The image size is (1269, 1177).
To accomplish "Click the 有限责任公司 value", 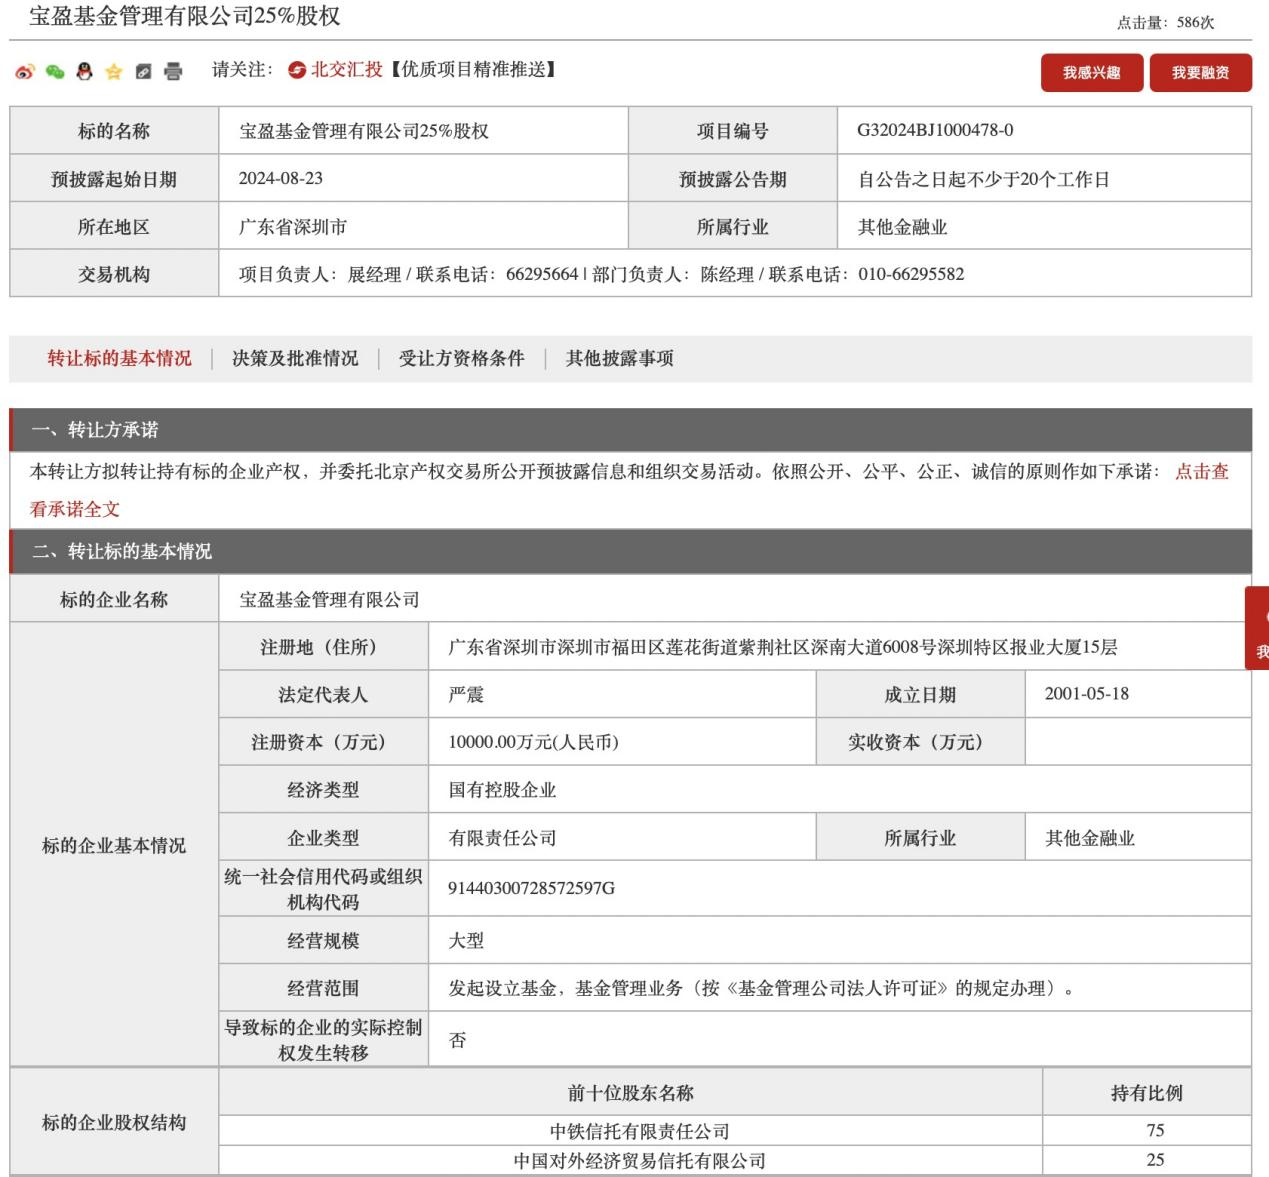I will click(x=502, y=838).
